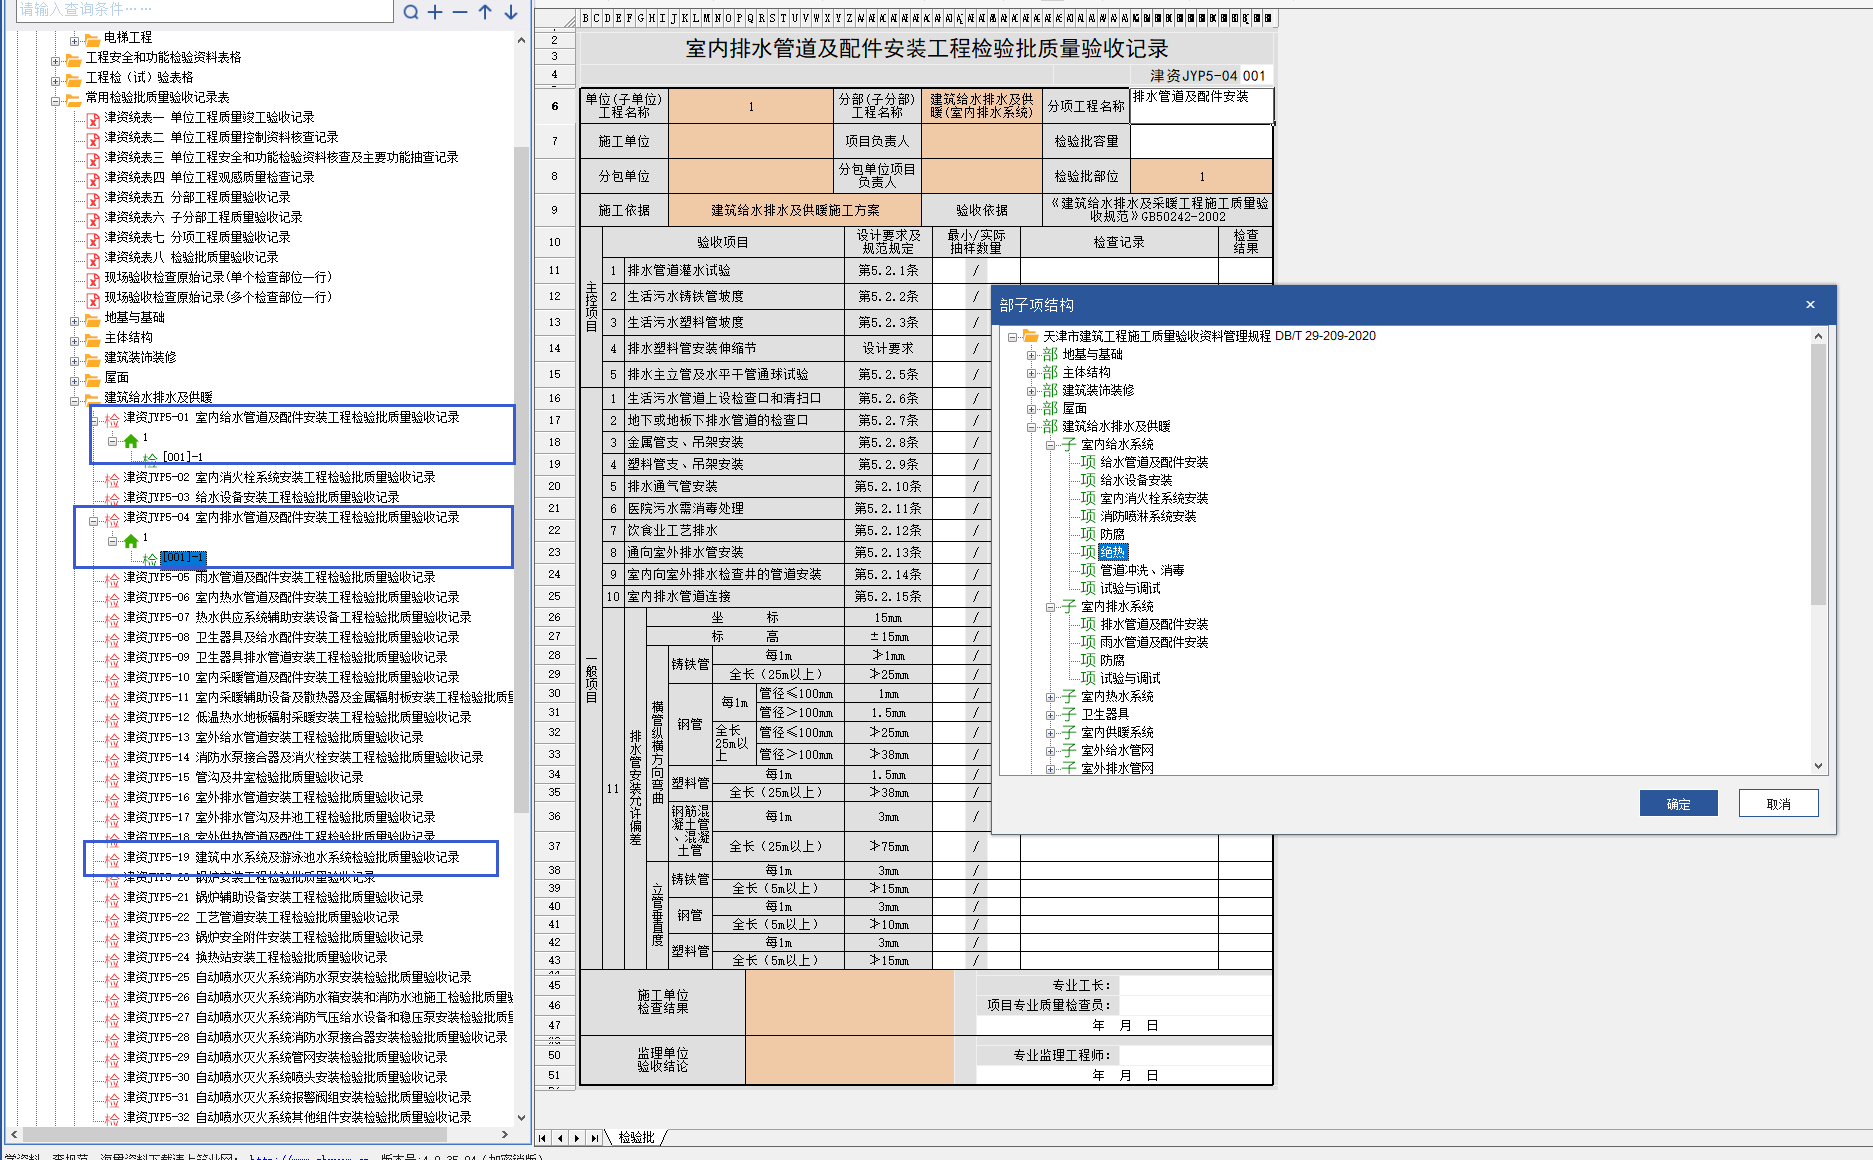The image size is (1873, 1160).
Task: Open 津资JYP5-19 建筑中水系统 record
Action: tap(291, 857)
